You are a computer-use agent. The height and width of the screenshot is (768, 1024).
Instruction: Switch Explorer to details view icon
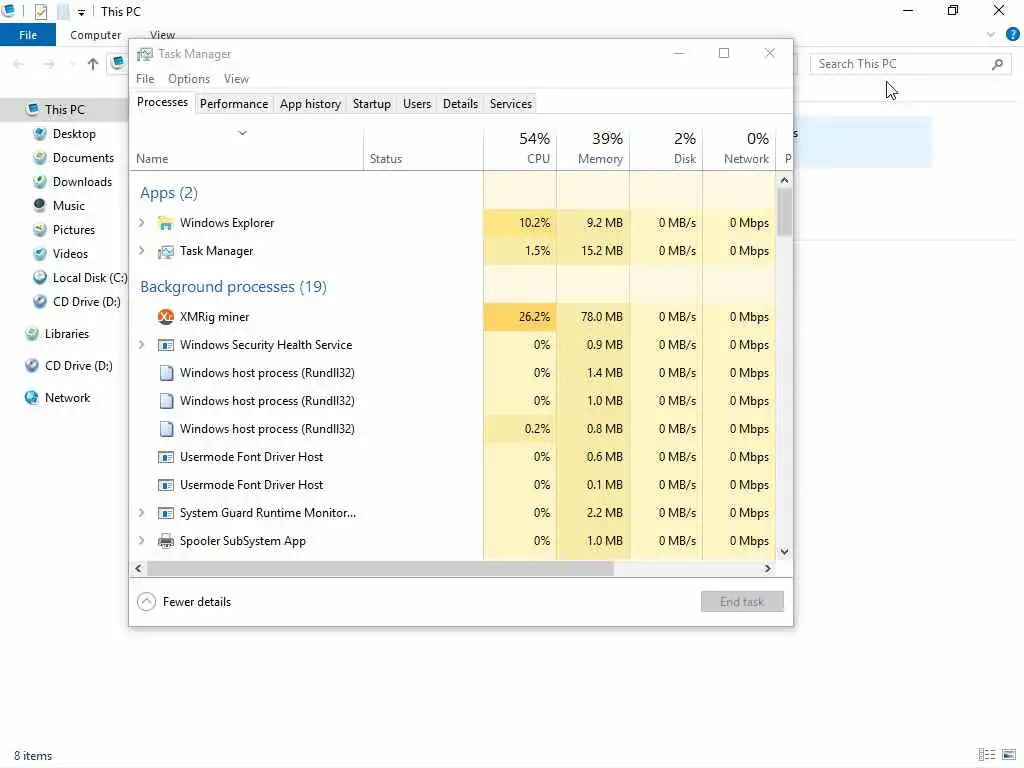(x=987, y=755)
